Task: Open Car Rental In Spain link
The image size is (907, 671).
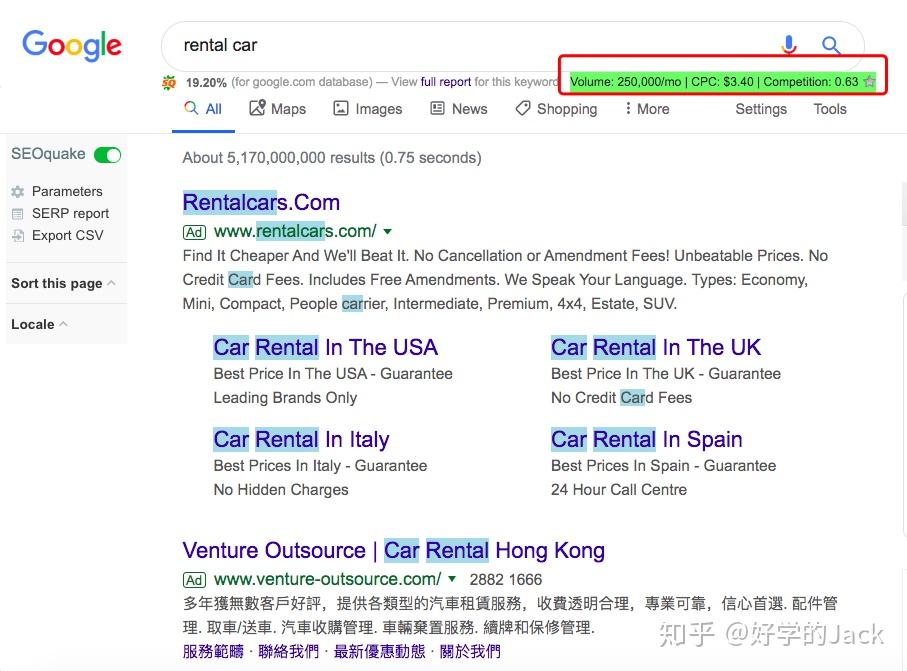Action: [x=646, y=440]
